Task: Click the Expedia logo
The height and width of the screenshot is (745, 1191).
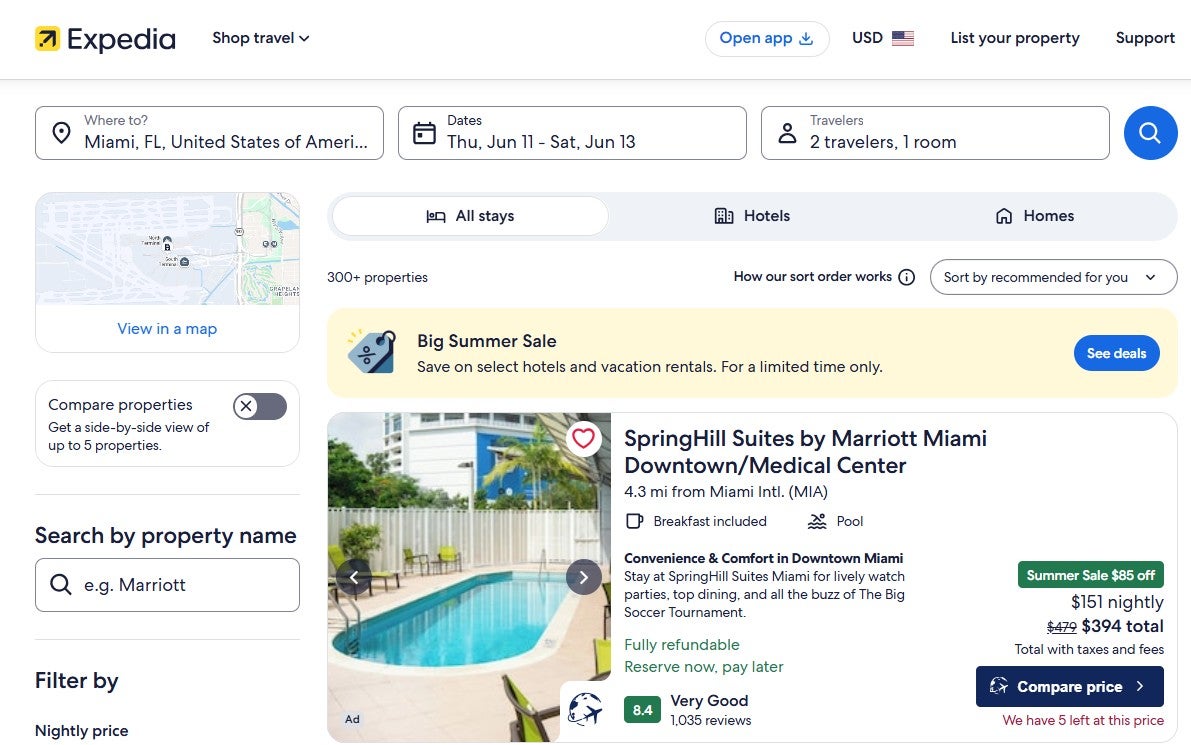Action: tap(105, 39)
